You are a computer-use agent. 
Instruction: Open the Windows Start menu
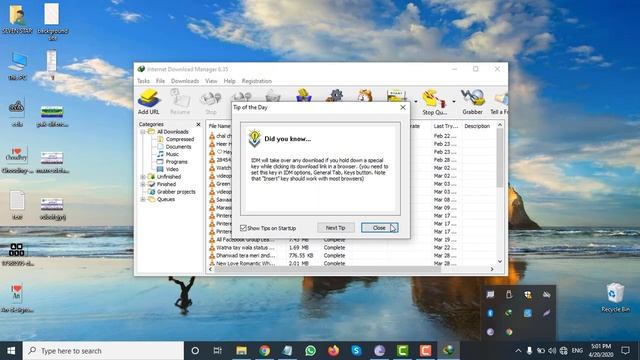11,351
